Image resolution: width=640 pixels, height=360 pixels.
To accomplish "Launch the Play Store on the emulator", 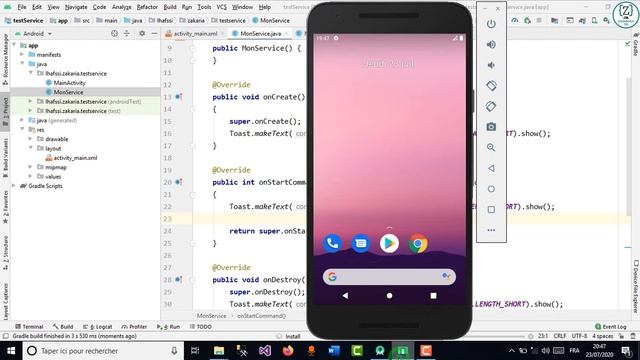I will 389,243.
